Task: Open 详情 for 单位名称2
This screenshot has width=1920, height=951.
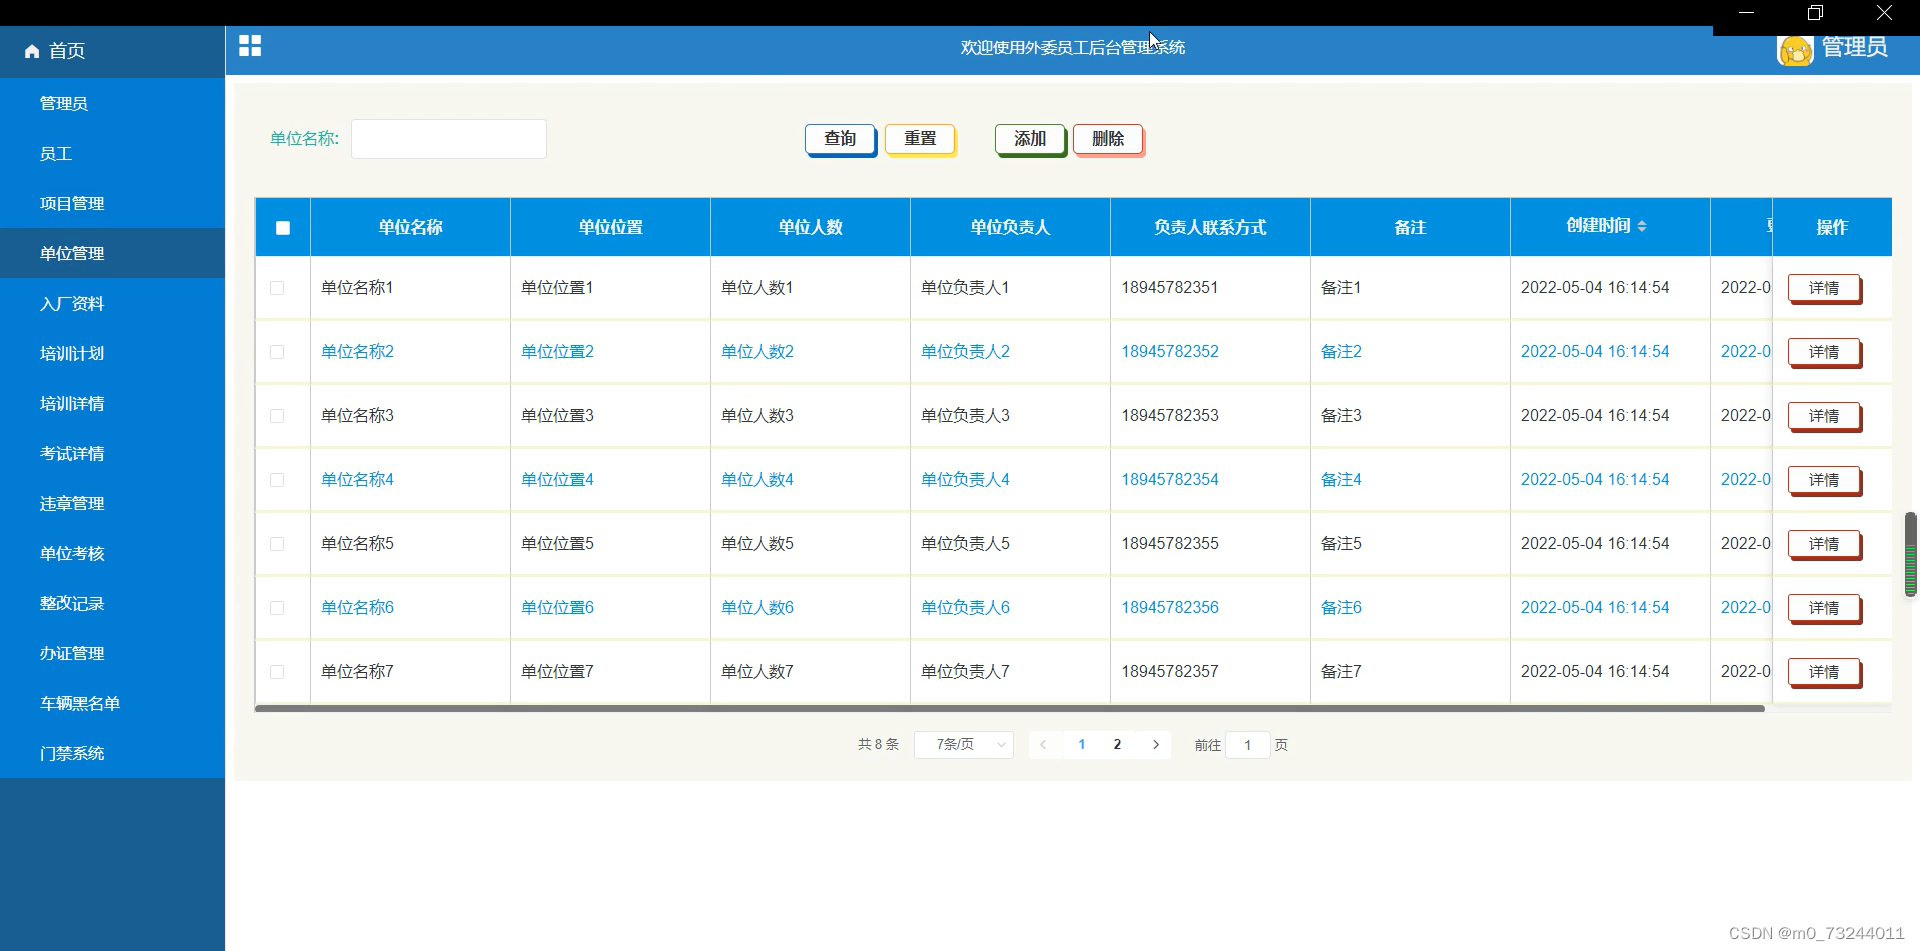Action: point(1824,352)
